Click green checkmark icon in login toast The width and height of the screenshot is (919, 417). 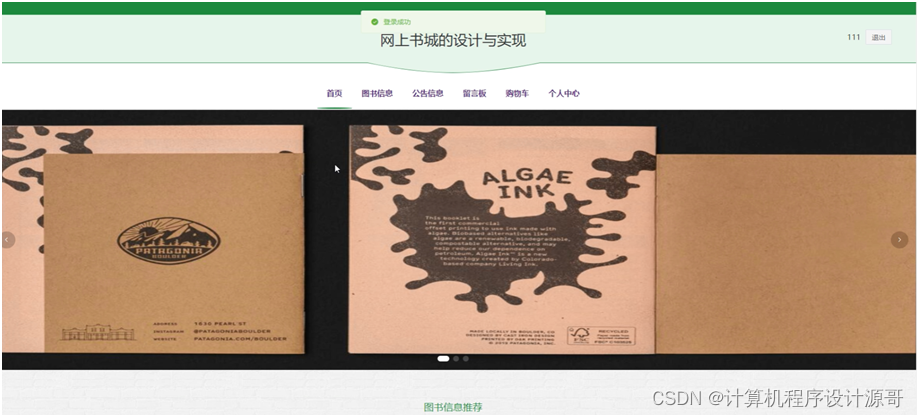point(375,22)
